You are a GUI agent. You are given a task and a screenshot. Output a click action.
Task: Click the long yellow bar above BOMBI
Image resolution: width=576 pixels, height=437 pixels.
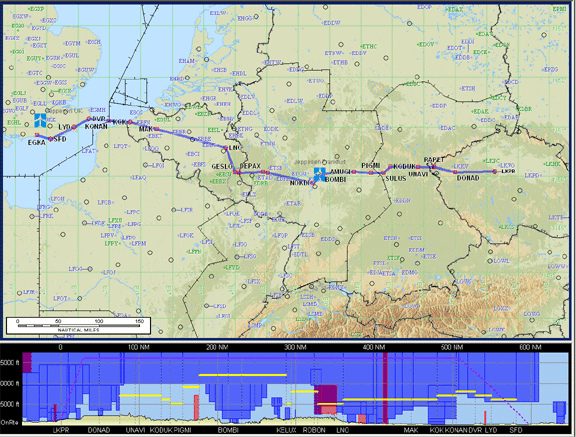click(242, 375)
